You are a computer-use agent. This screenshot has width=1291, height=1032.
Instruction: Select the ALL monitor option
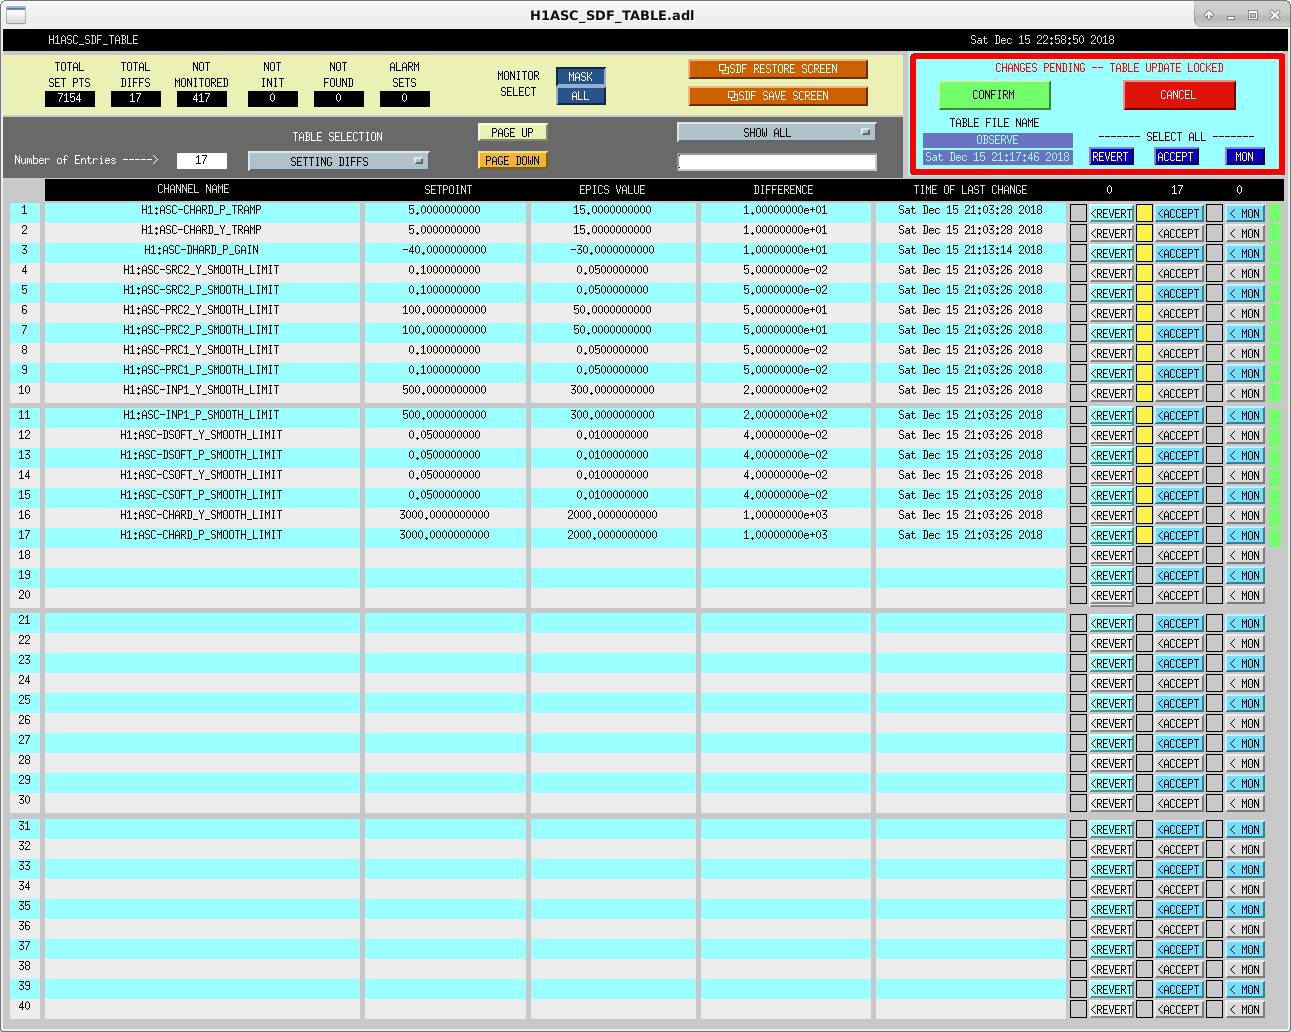(580, 96)
